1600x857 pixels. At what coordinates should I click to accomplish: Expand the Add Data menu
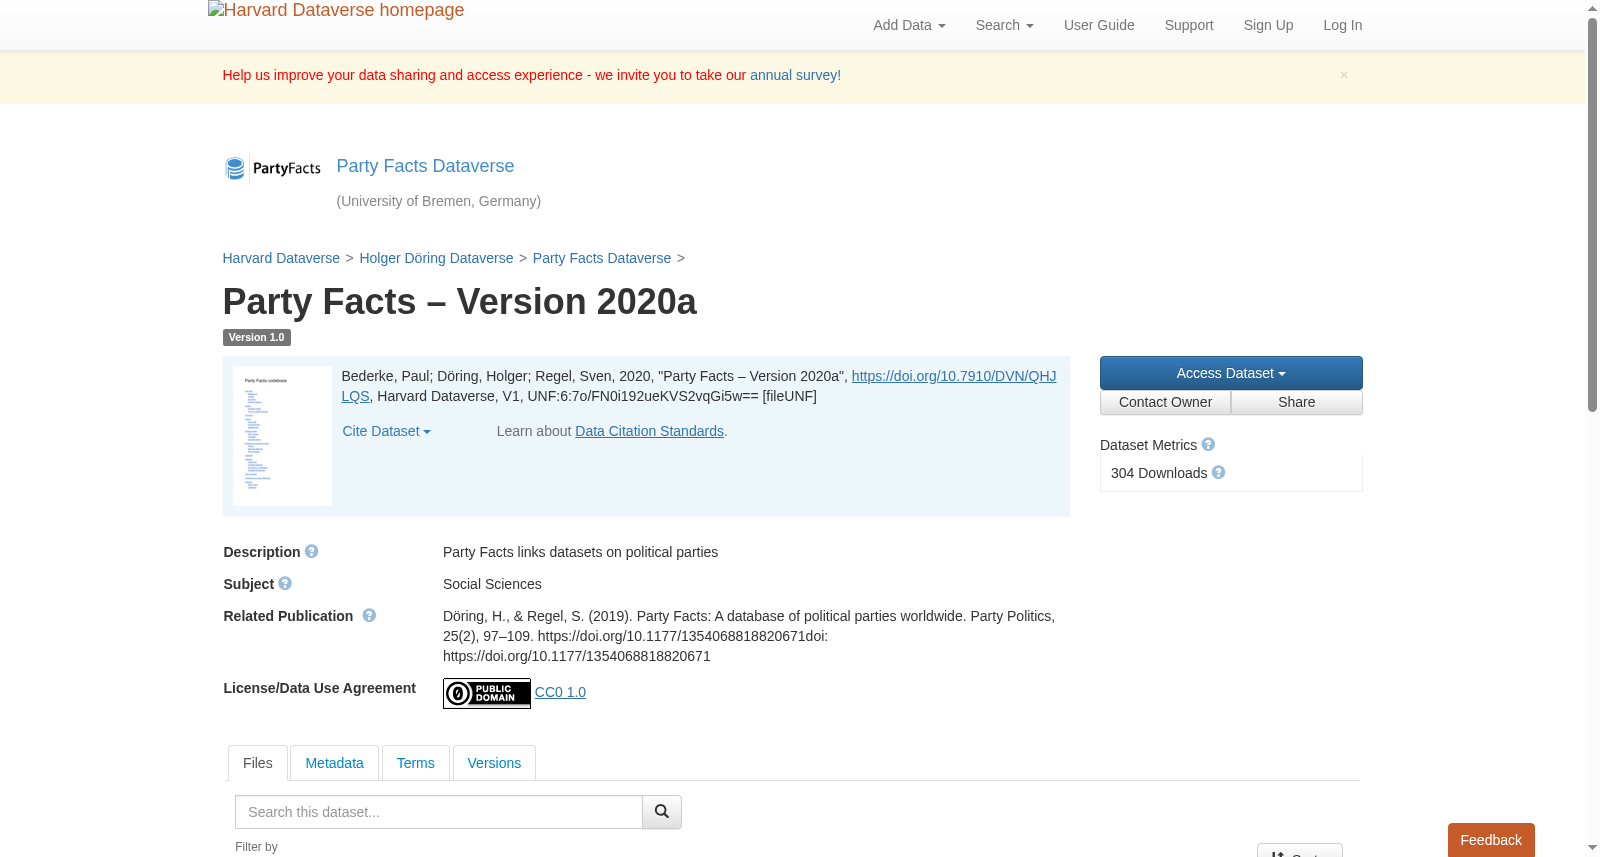[x=909, y=25]
